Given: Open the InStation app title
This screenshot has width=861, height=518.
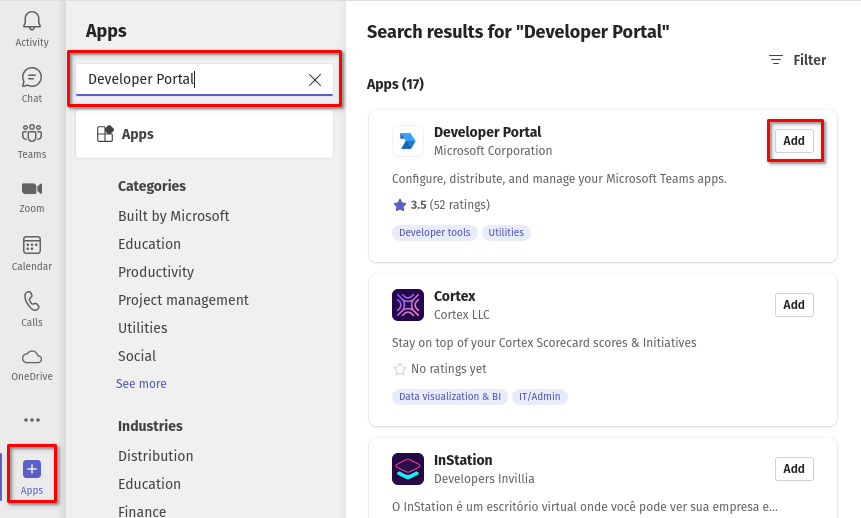Looking at the screenshot, I should (463, 460).
